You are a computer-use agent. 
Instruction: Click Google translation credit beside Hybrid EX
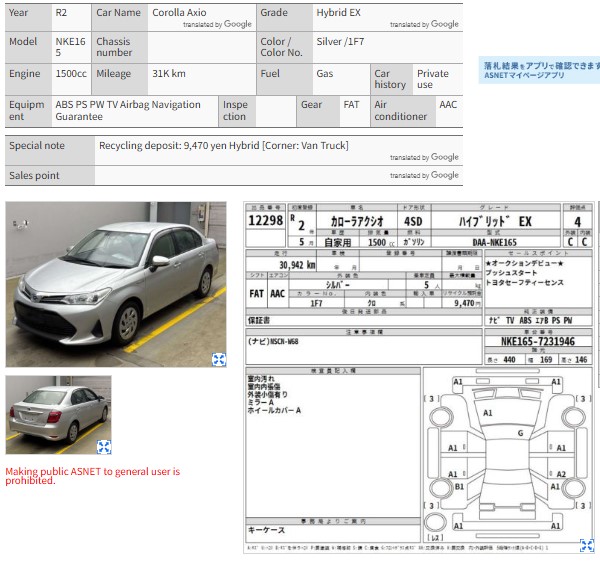coord(424,24)
